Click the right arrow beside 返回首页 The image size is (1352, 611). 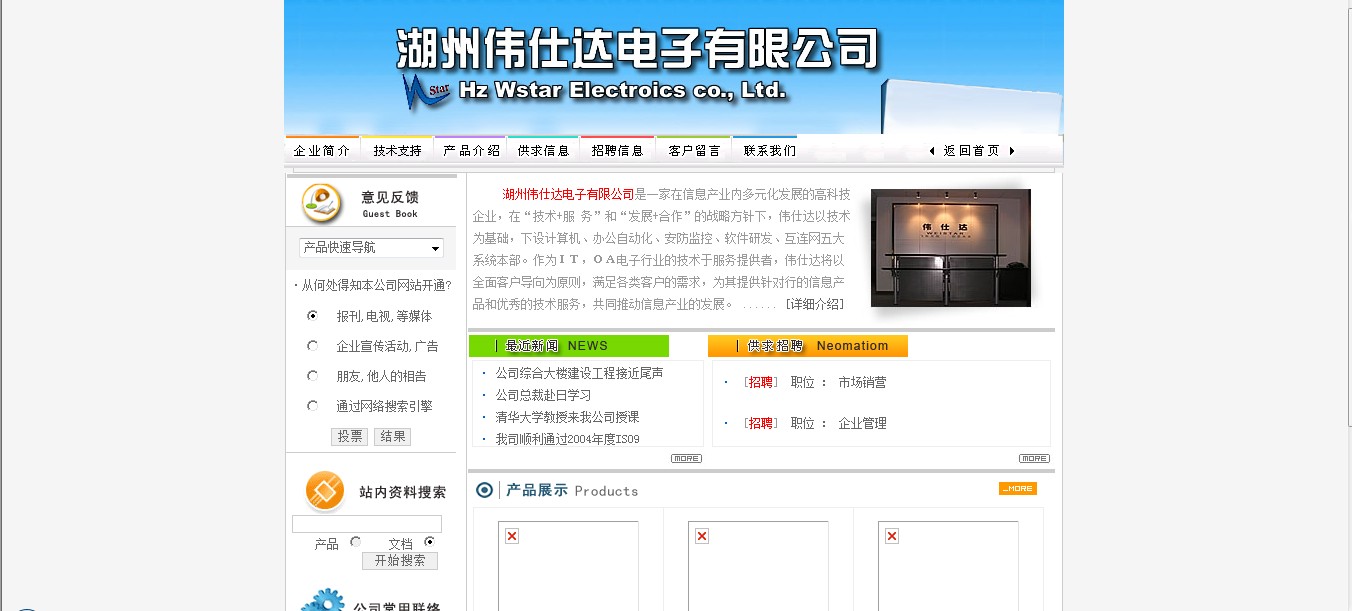[x=1012, y=151]
